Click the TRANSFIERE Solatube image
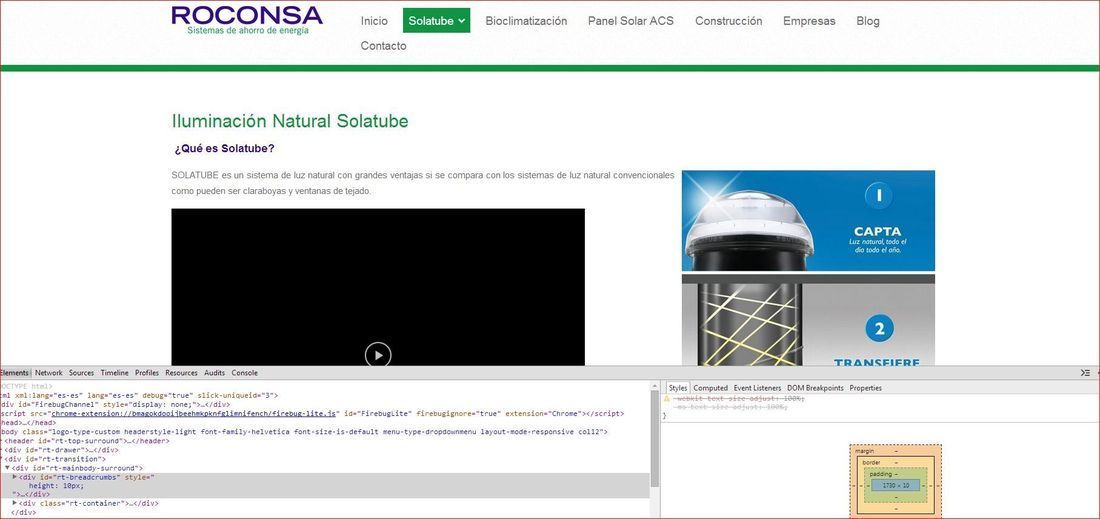1100x519 pixels. (808, 321)
